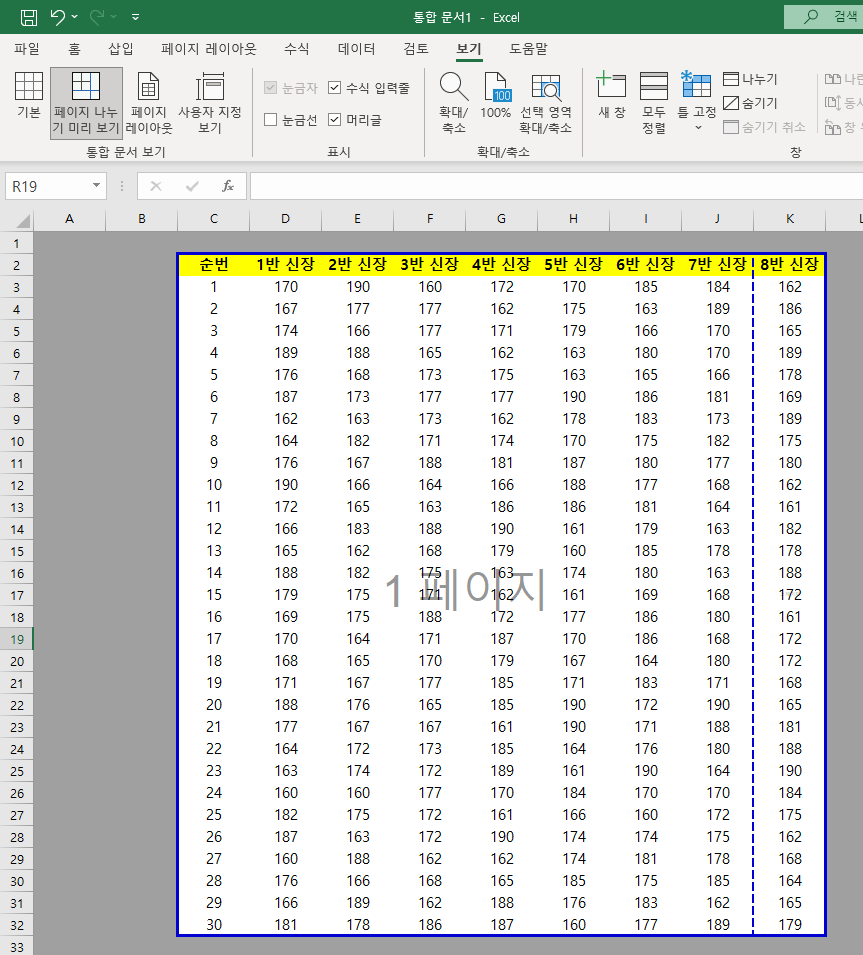863x955 pixels.
Task: Select column A header
Action: tap(69, 219)
